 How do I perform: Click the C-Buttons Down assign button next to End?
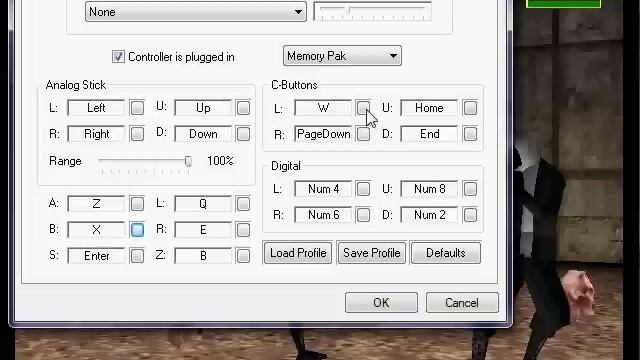pyautogui.click(x=470, y=134)
